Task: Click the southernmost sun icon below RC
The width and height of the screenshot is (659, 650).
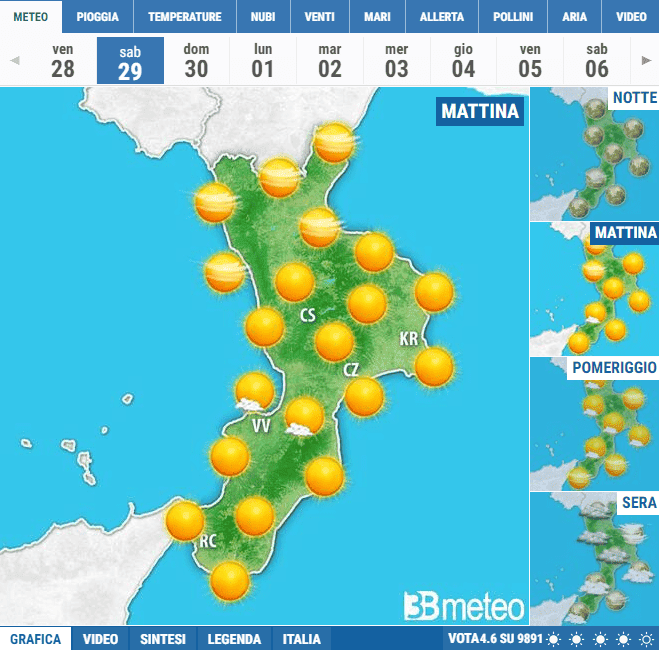Action: click(x=230, y=581)
